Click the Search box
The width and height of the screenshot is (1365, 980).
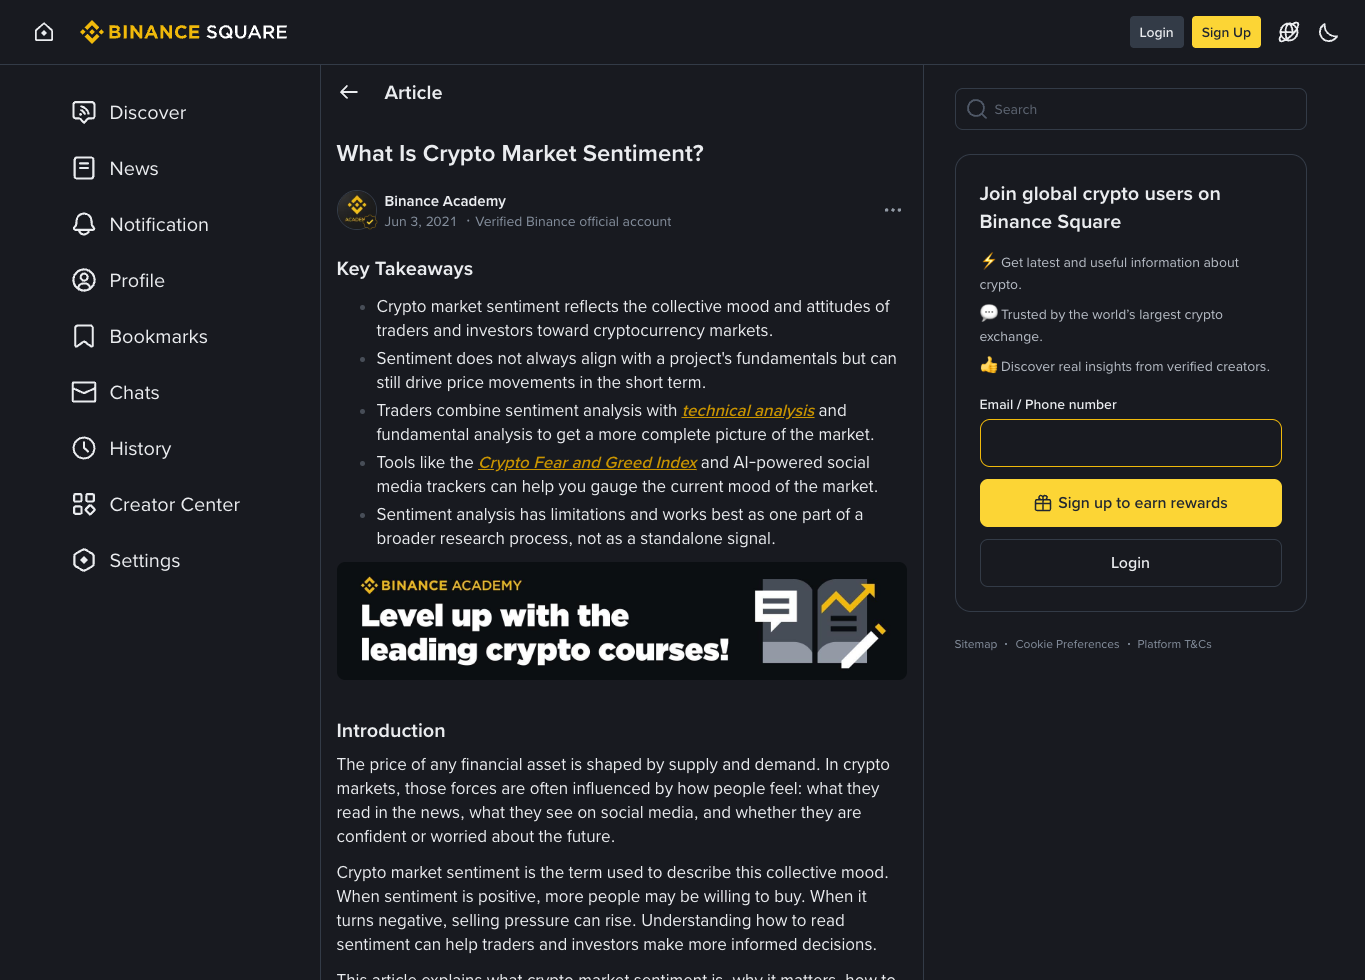pos(1130,109)
